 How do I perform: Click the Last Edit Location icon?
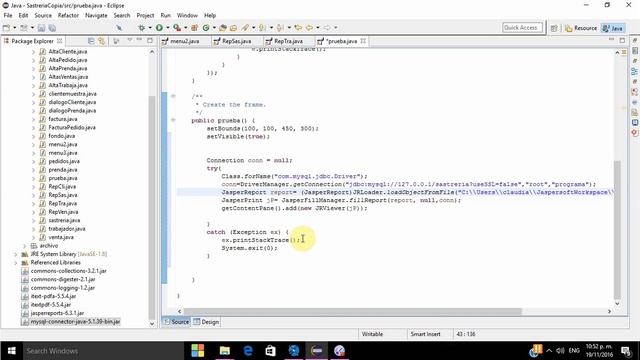pos(298,28)
